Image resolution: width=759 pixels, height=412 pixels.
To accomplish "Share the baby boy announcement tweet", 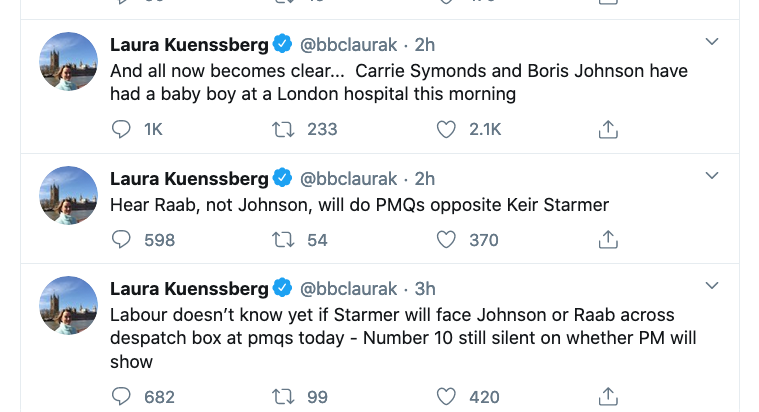I will pos(607,129).
